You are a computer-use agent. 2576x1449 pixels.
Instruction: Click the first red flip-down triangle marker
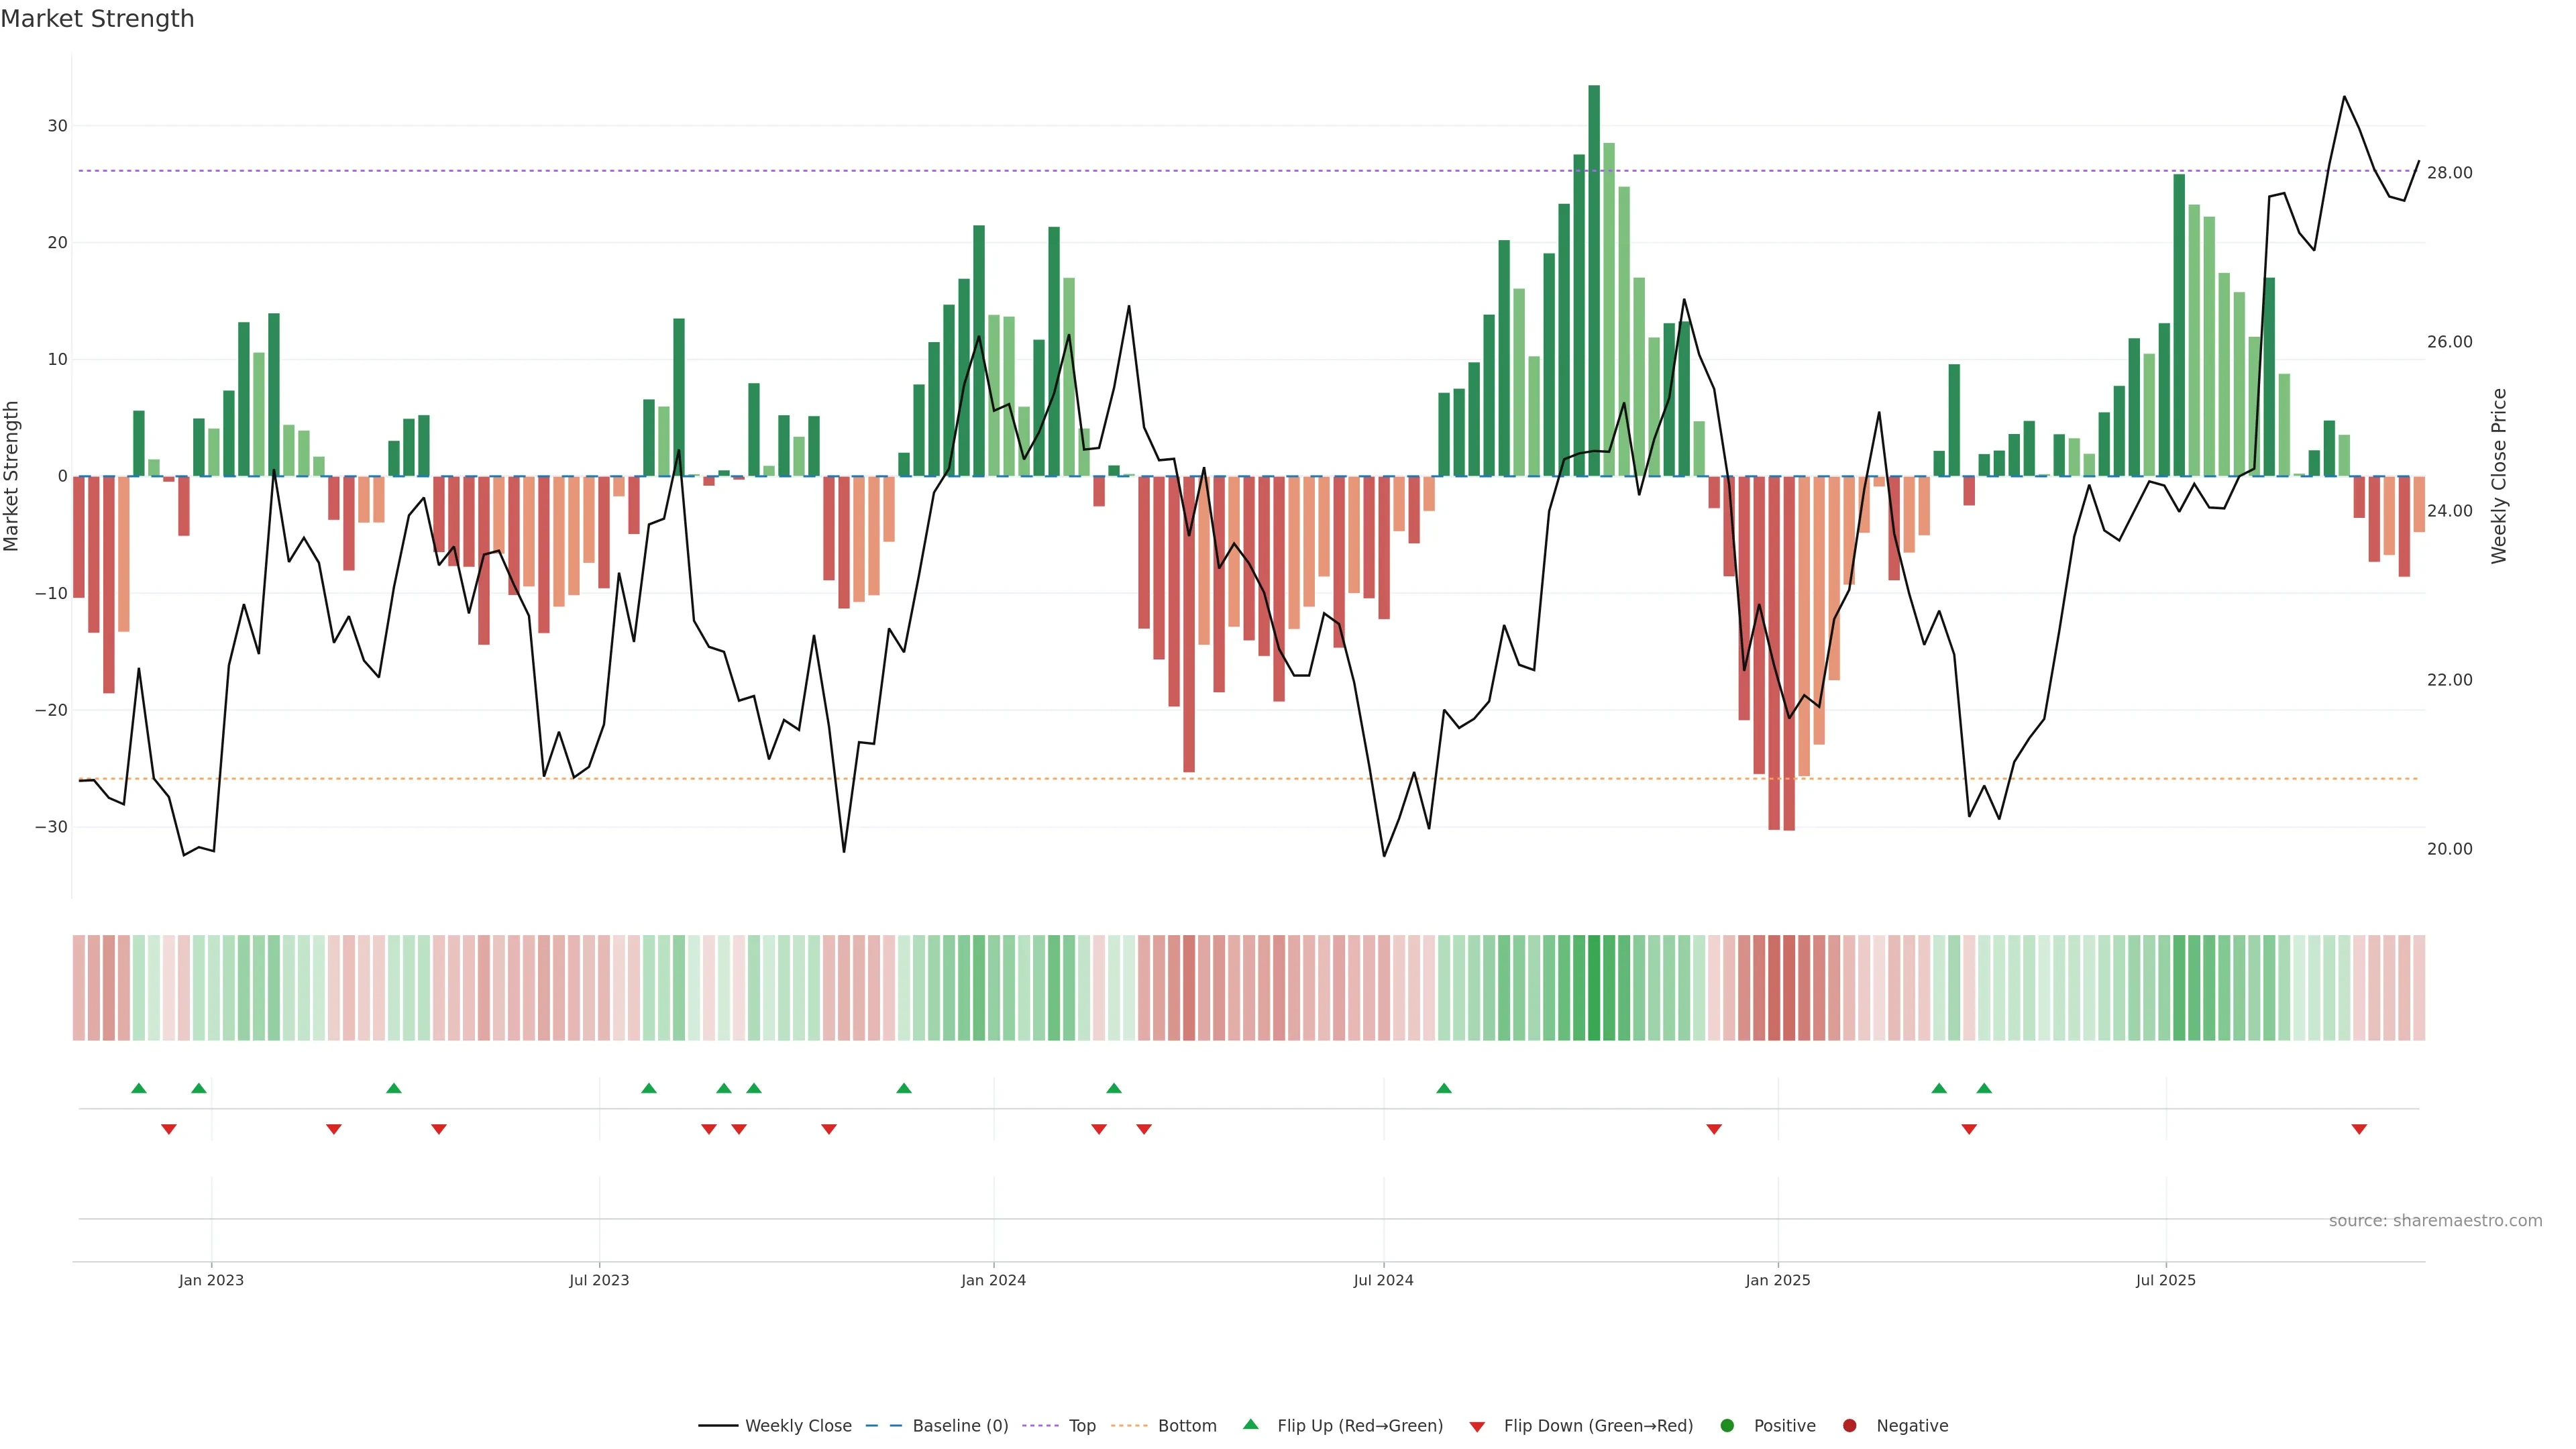coord(169,1129)
